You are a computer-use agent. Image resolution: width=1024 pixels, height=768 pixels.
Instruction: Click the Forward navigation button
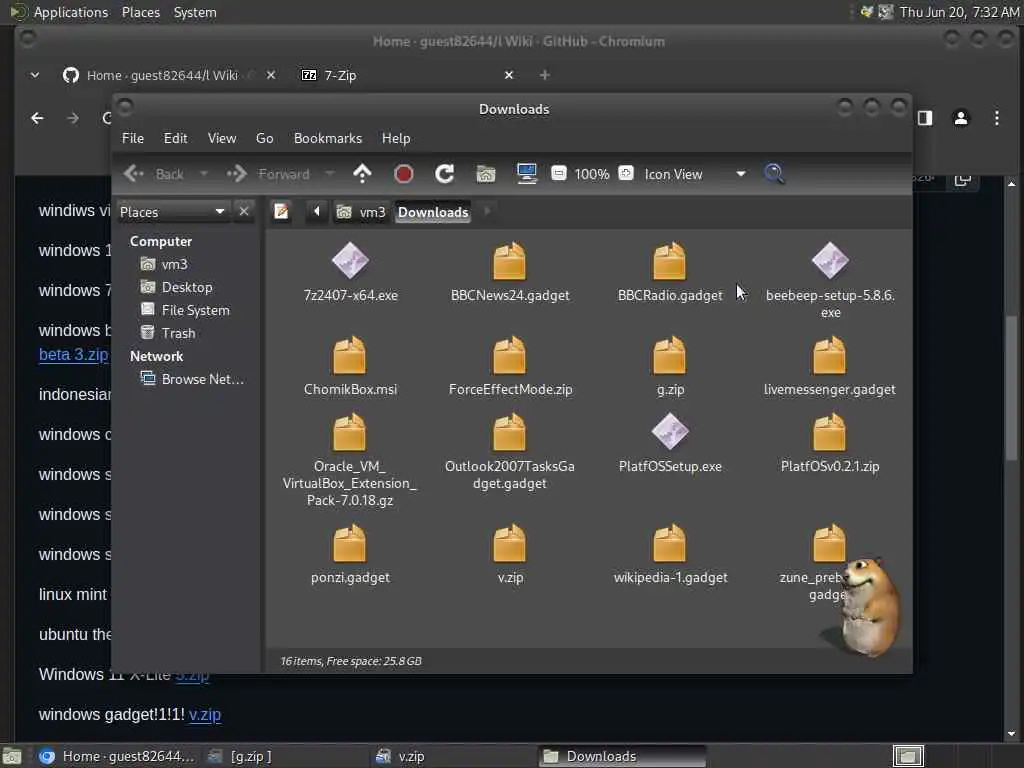[268, 174]
